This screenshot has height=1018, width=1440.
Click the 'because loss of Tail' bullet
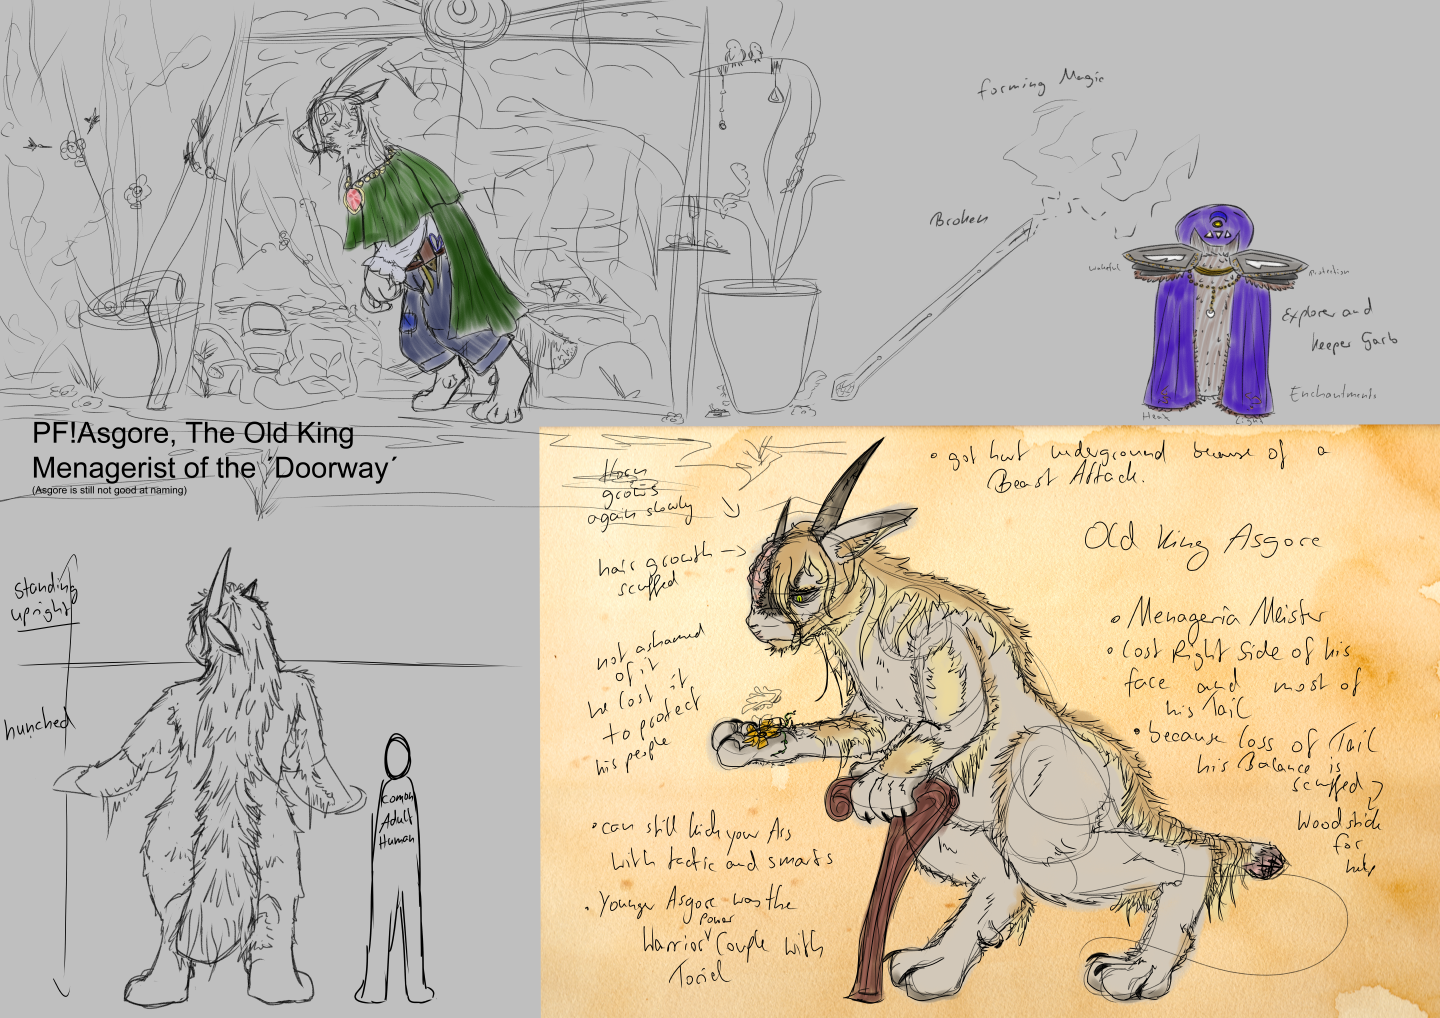1256,740
